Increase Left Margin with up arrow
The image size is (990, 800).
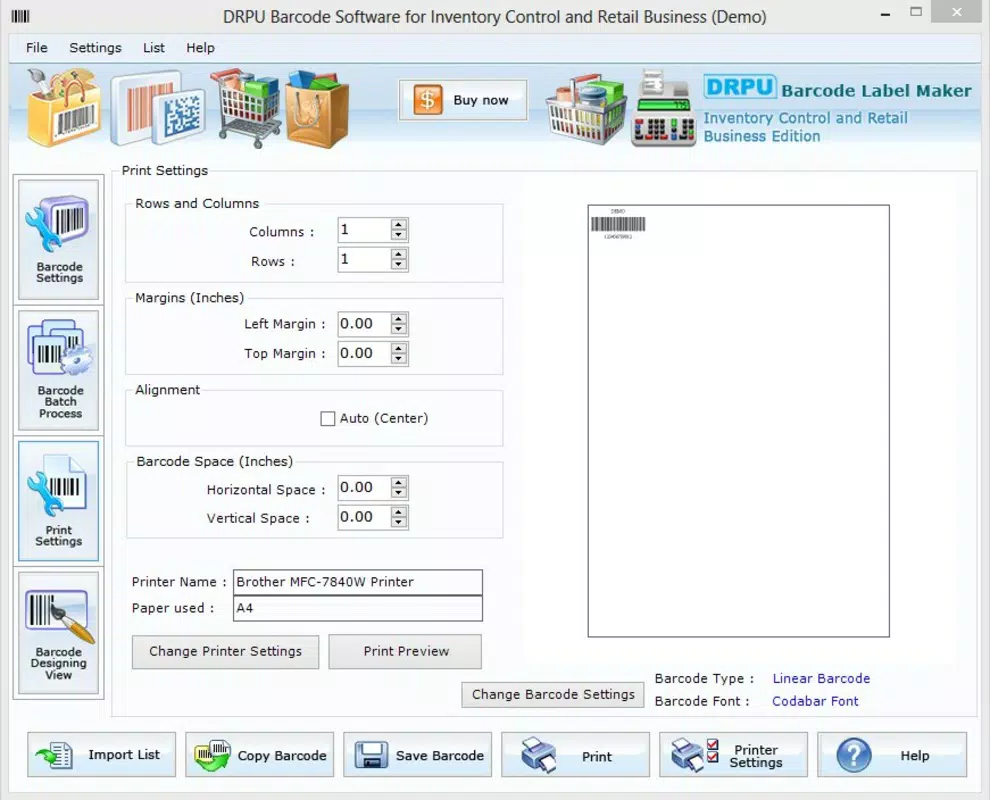[398, 319]
